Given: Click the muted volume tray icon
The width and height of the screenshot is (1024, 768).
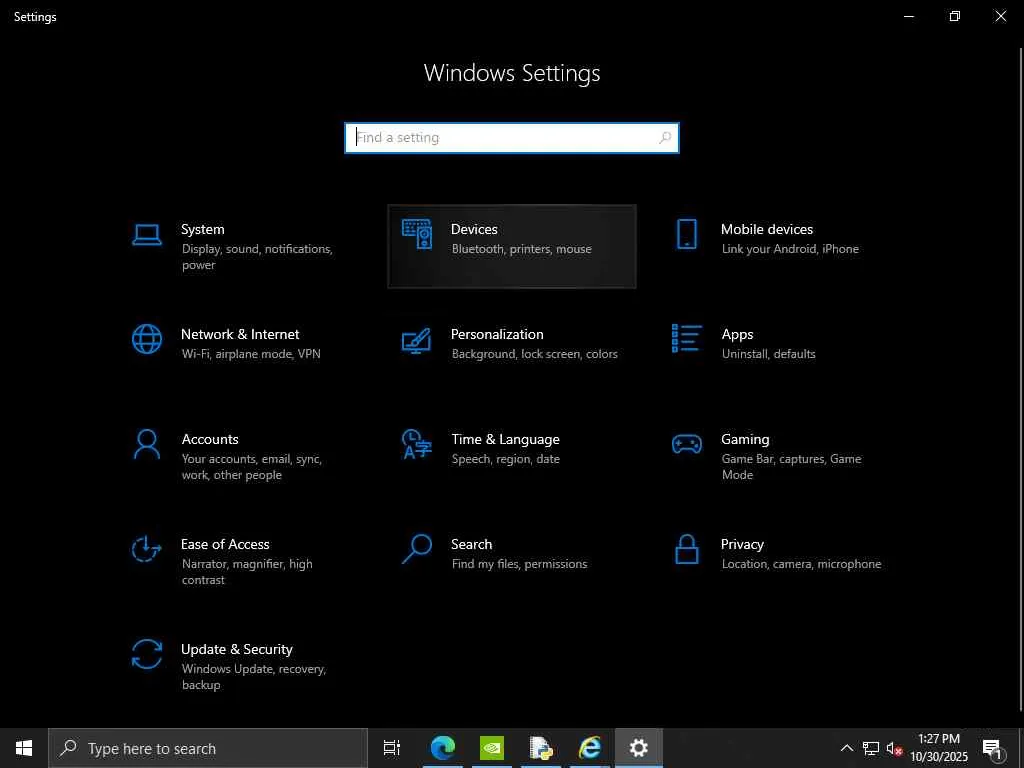Looking at the screenshot, I should pyautogui.click(x=894, y=748).
